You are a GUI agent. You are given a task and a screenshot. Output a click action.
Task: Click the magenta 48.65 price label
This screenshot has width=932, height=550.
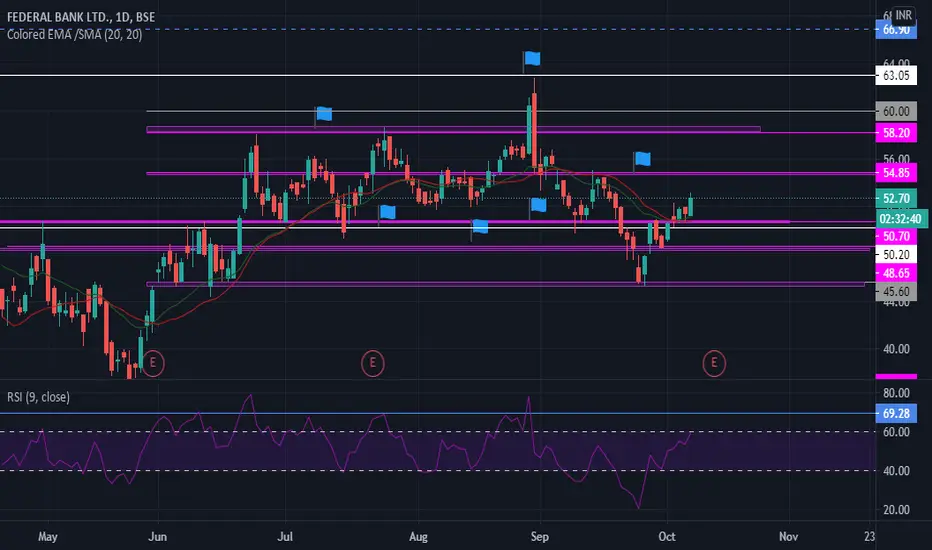click(896, 274)
